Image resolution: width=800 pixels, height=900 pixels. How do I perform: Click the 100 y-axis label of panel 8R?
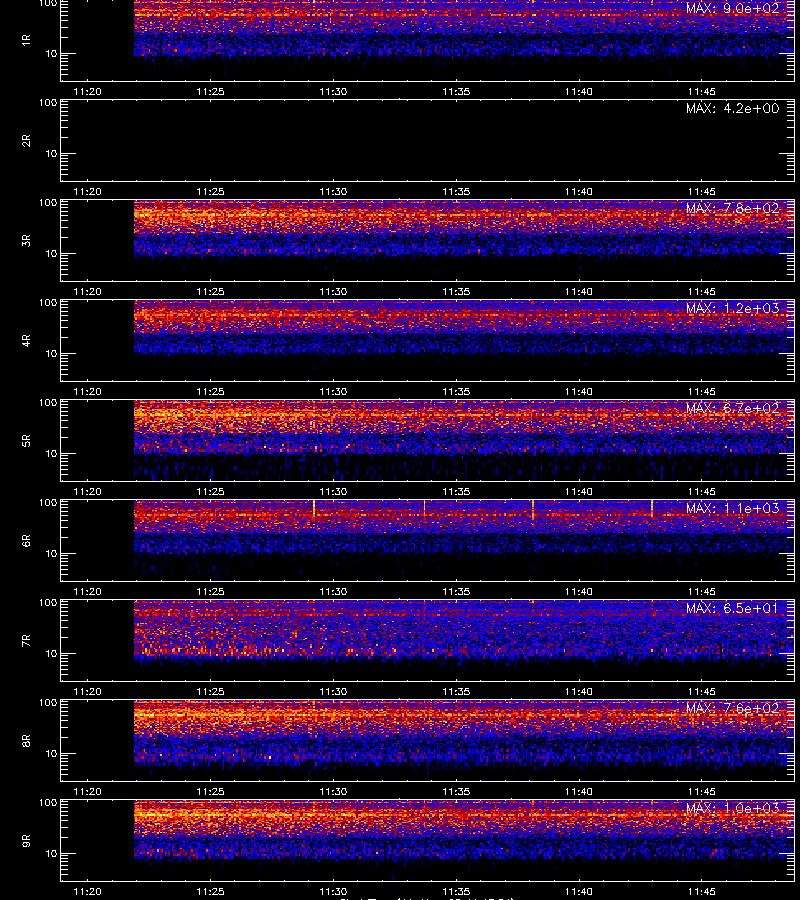(48, 703)
